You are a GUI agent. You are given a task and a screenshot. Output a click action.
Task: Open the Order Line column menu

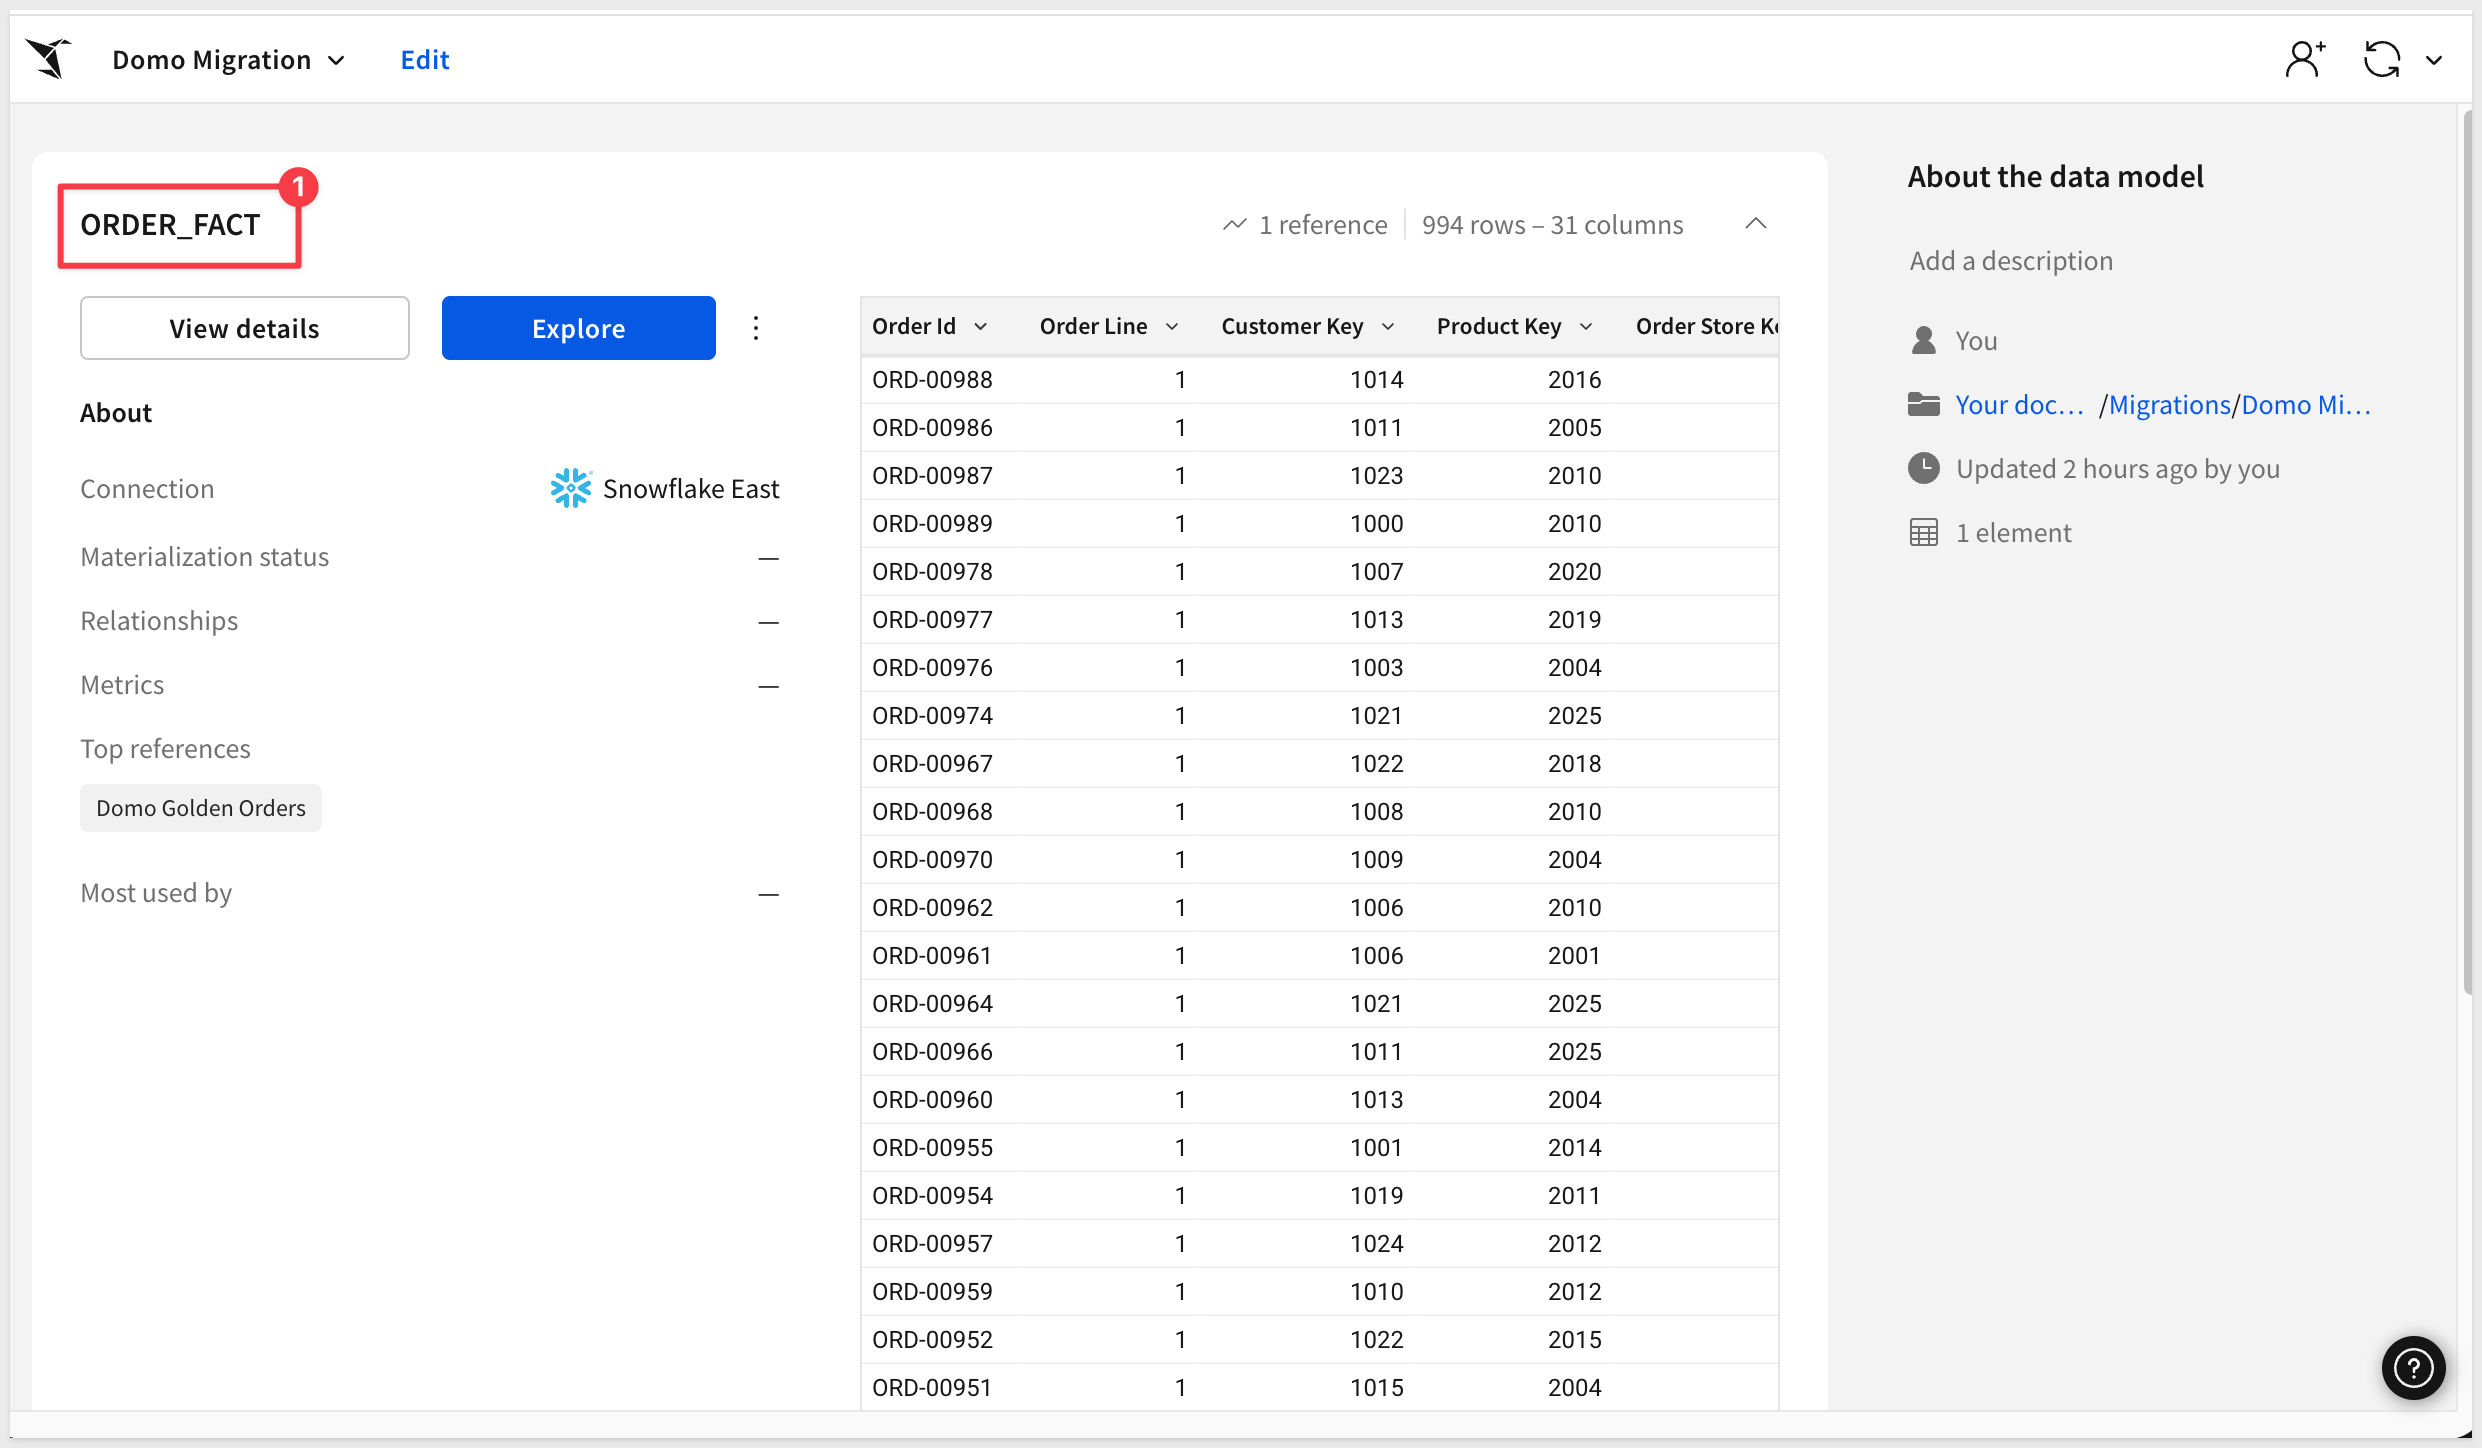(1172, 327)
